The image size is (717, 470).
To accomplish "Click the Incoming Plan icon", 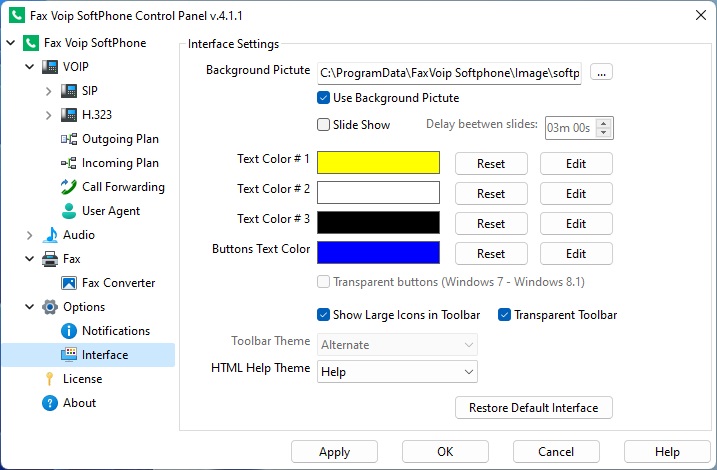I will [x=69, y=162].
